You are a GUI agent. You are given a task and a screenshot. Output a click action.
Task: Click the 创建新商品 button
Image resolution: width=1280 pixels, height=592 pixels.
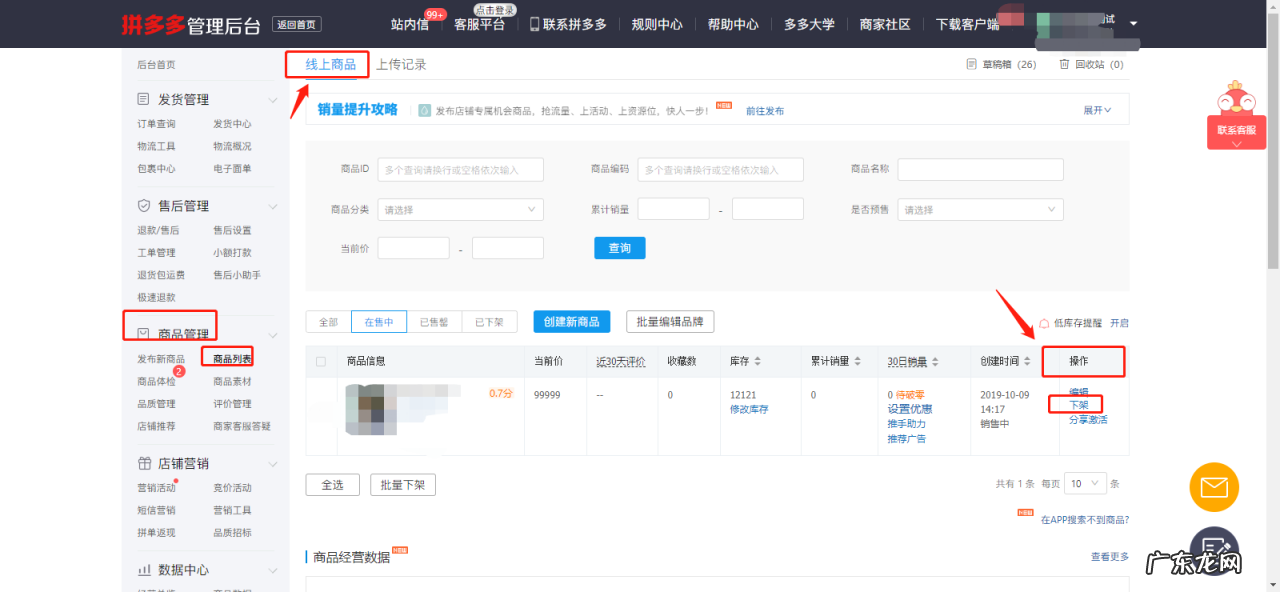pyautogui.click(x=571, y=321)
